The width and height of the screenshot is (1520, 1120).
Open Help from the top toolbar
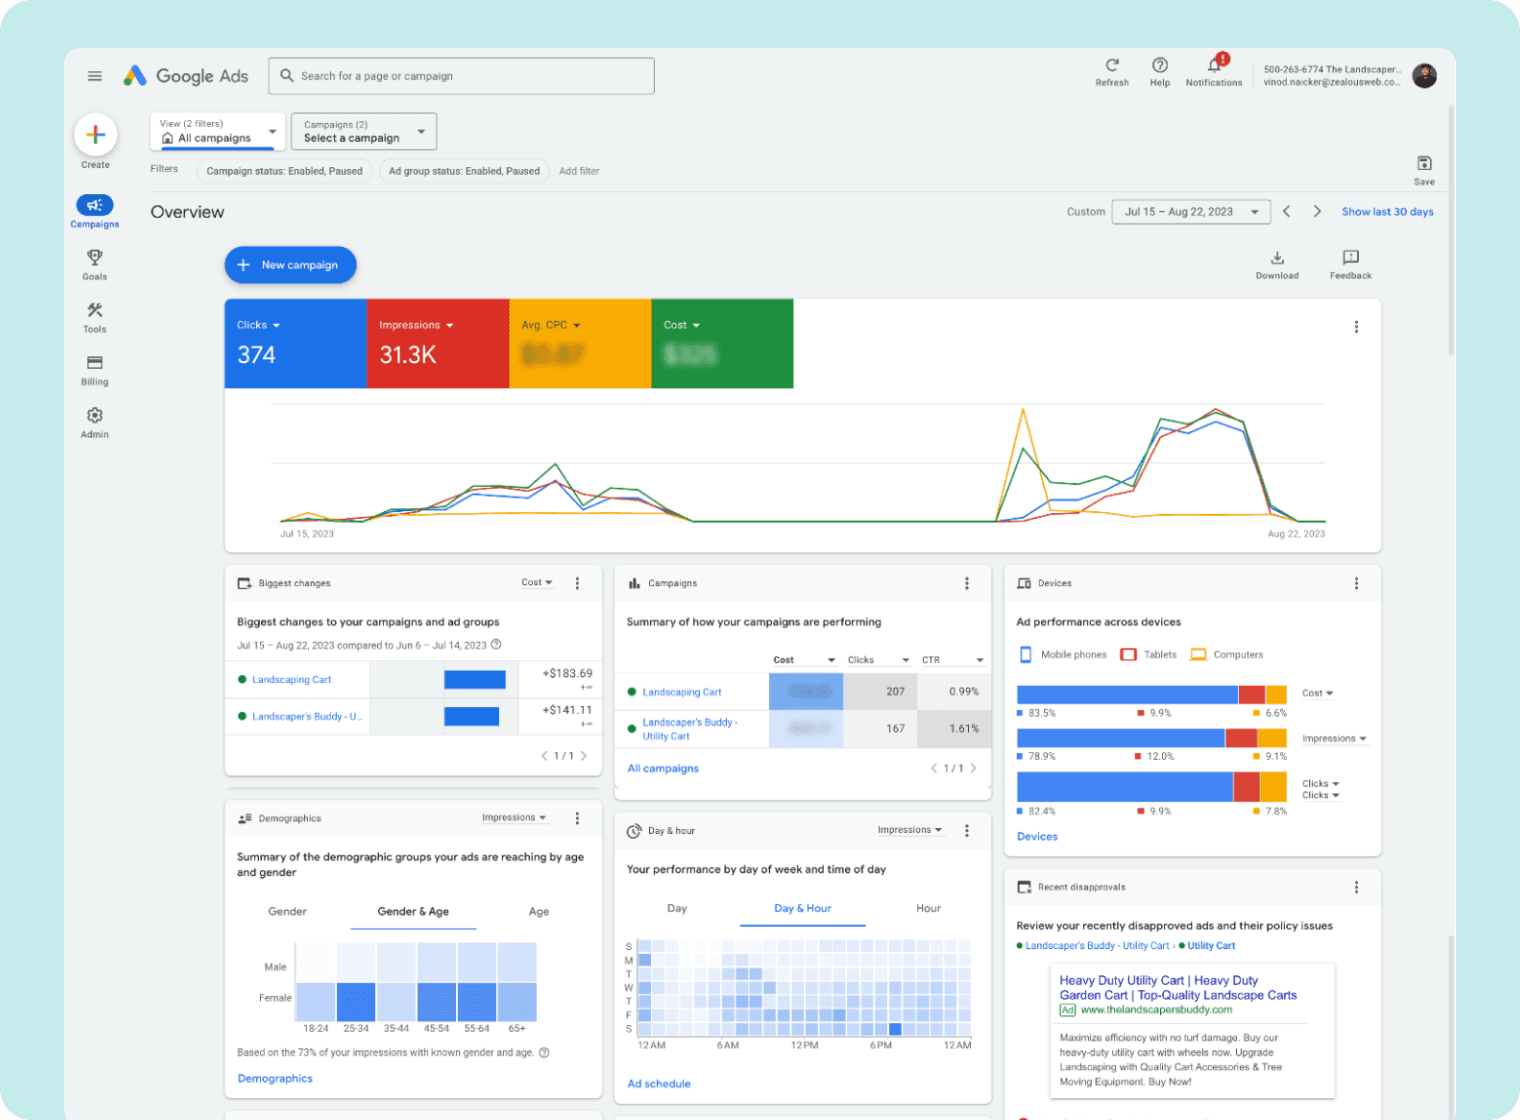pyautogui.click(x=1159, y=68)
